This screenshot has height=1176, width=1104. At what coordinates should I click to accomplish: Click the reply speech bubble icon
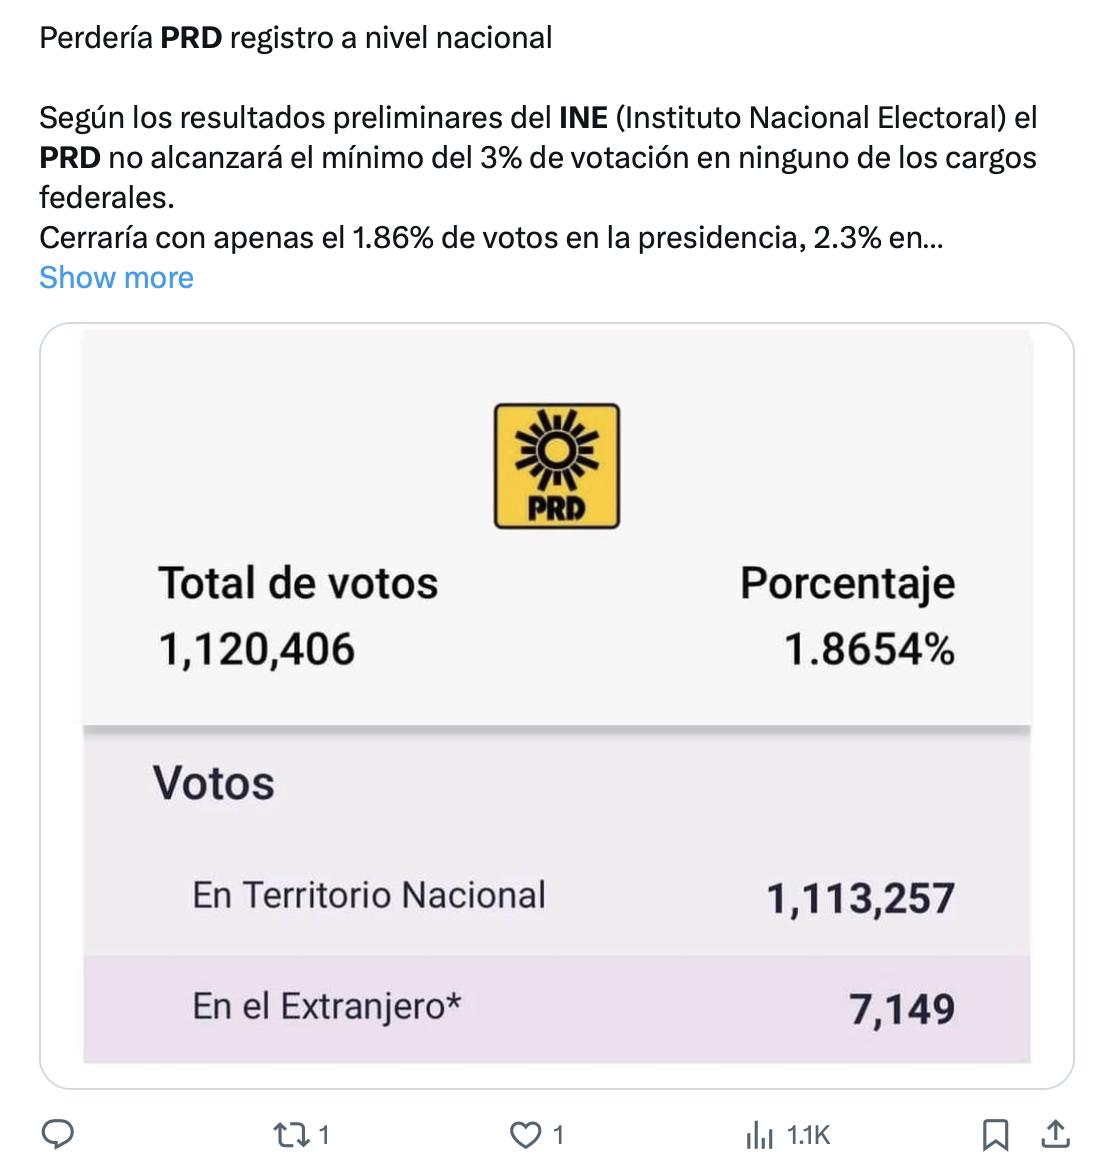(58, 1134)
